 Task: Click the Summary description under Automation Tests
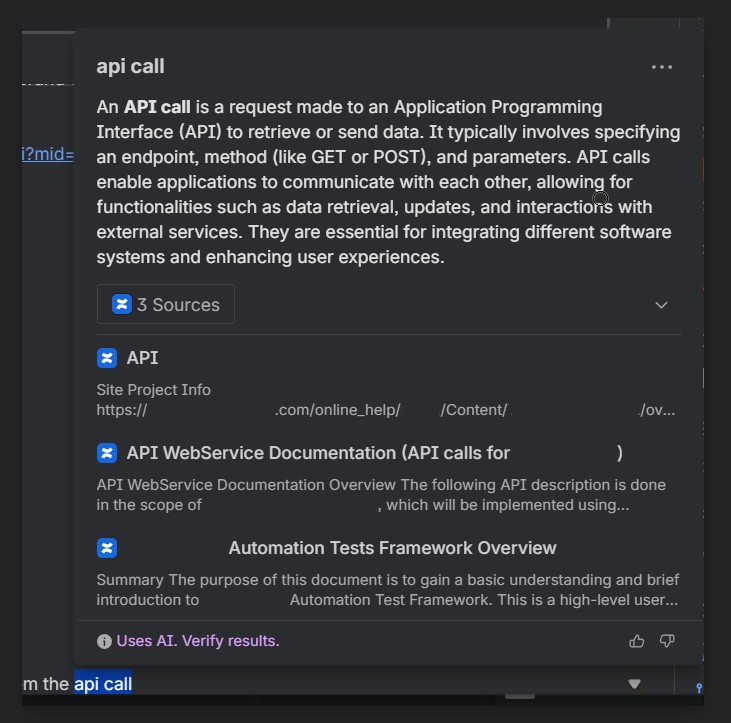click(387, 590)
